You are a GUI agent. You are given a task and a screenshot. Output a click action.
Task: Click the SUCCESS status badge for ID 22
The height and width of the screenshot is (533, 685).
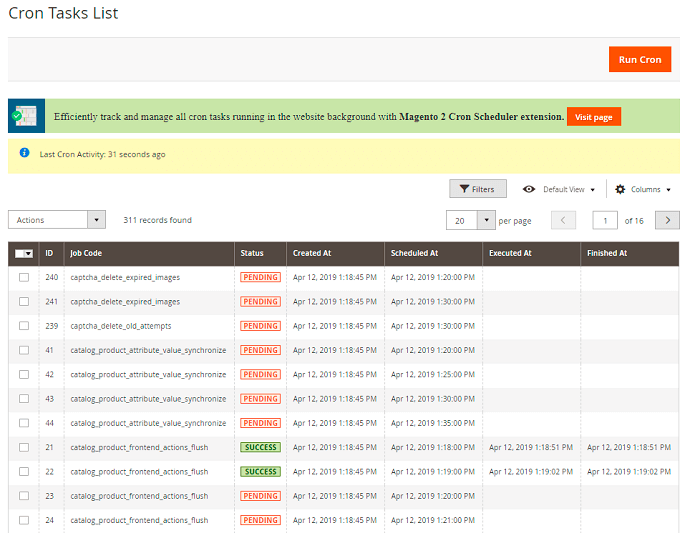pos(260,472)
